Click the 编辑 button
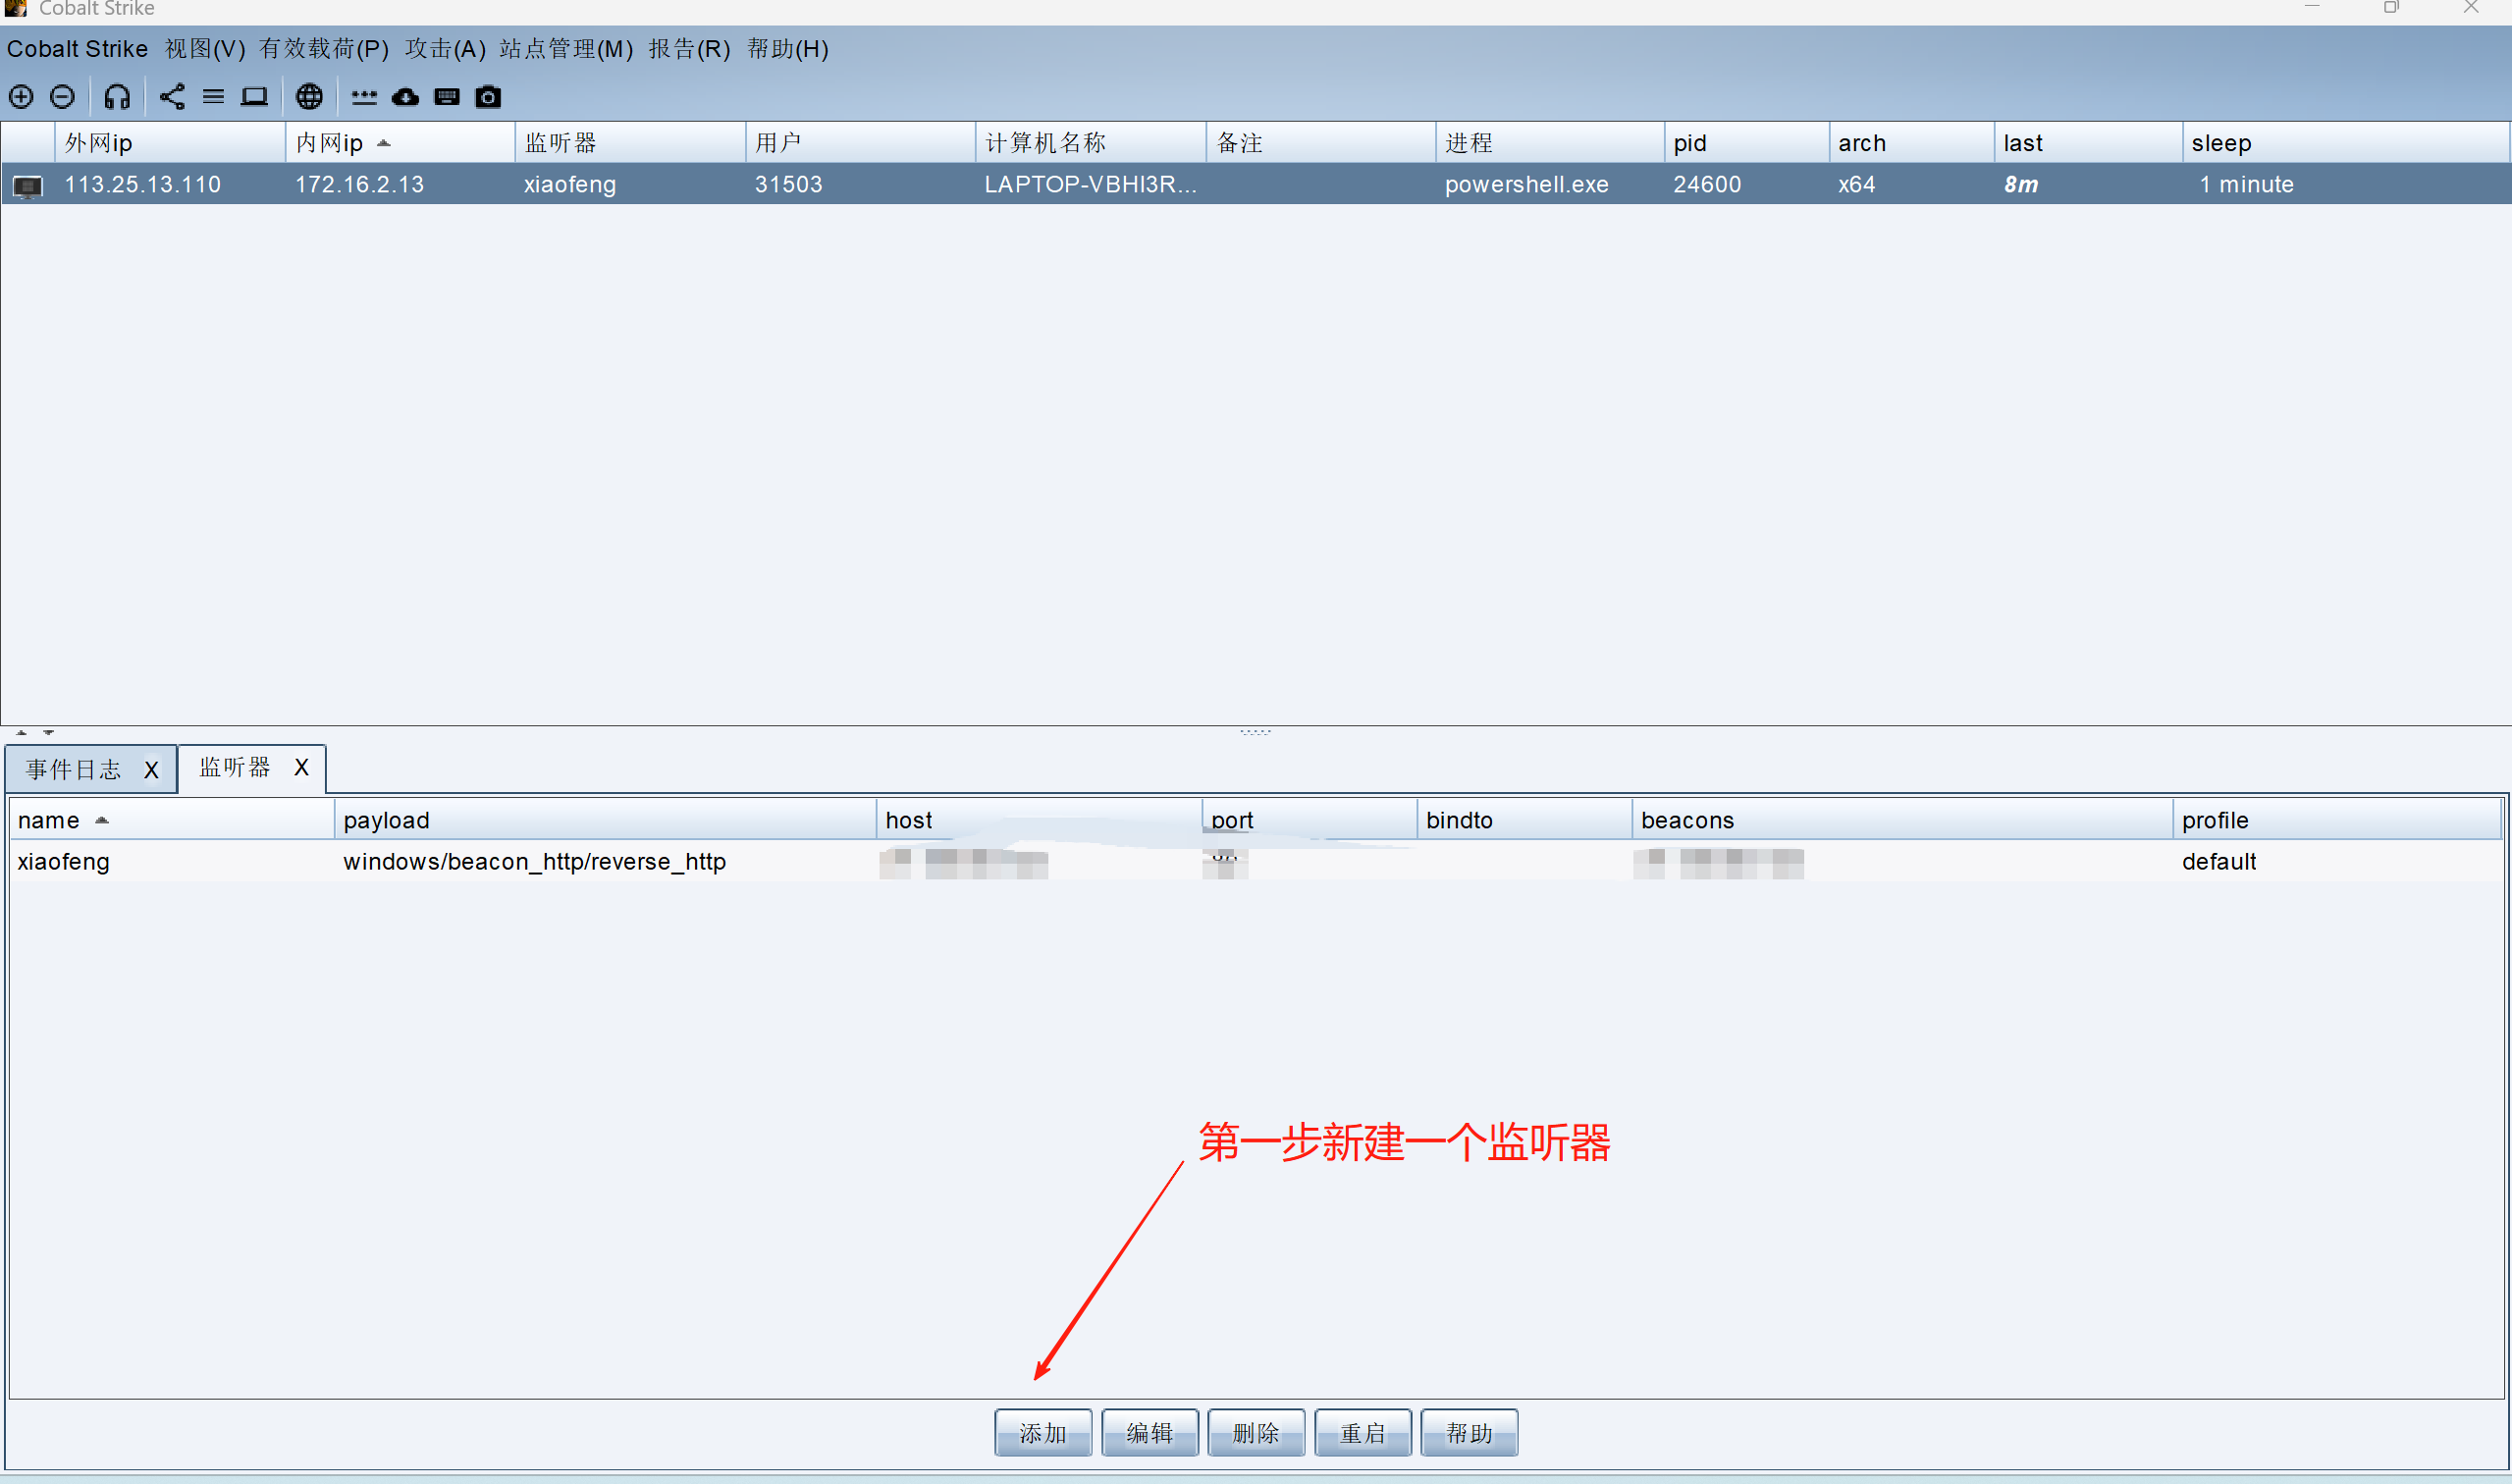The image size is (2512, 1484). (x=1150, y=1433)
